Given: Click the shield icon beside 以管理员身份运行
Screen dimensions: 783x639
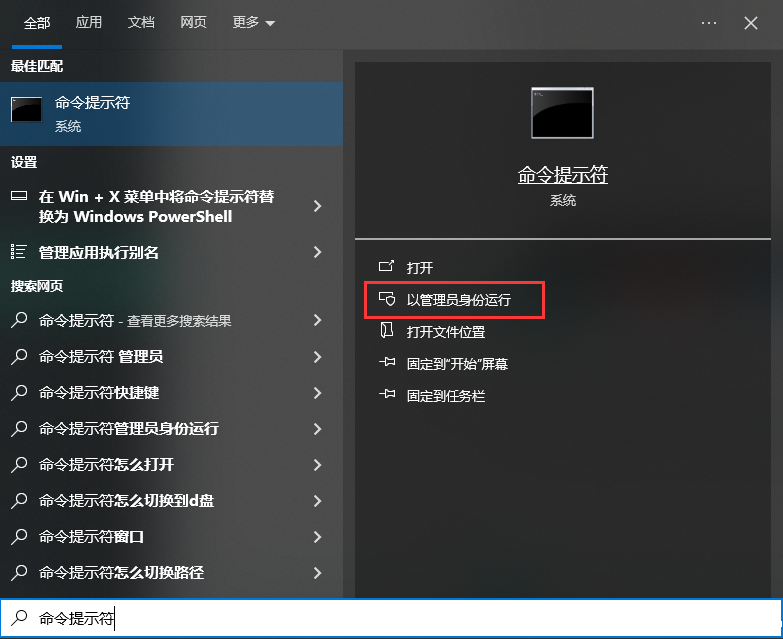Looking at the screenshot, I should click(387, 299).
